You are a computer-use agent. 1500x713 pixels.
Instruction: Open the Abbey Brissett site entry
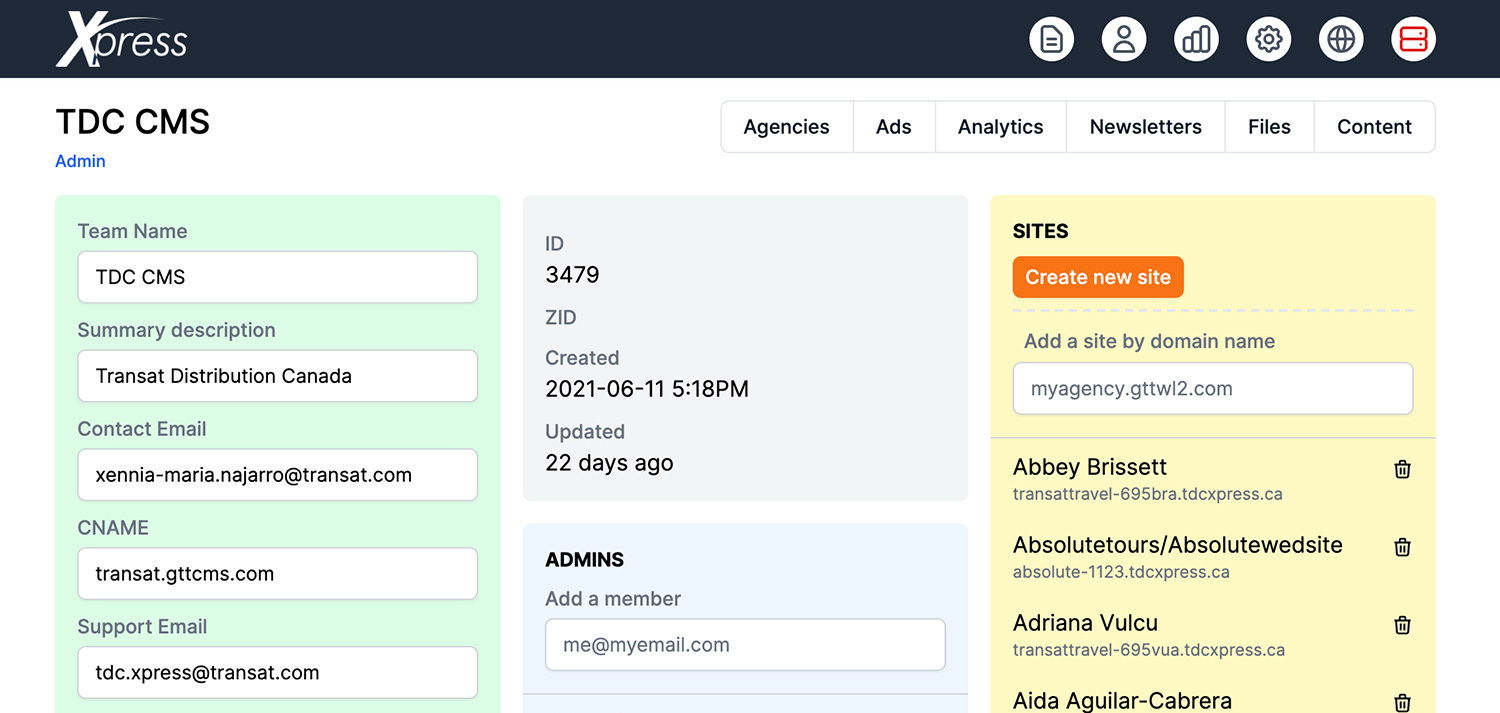pos(1089,467)
